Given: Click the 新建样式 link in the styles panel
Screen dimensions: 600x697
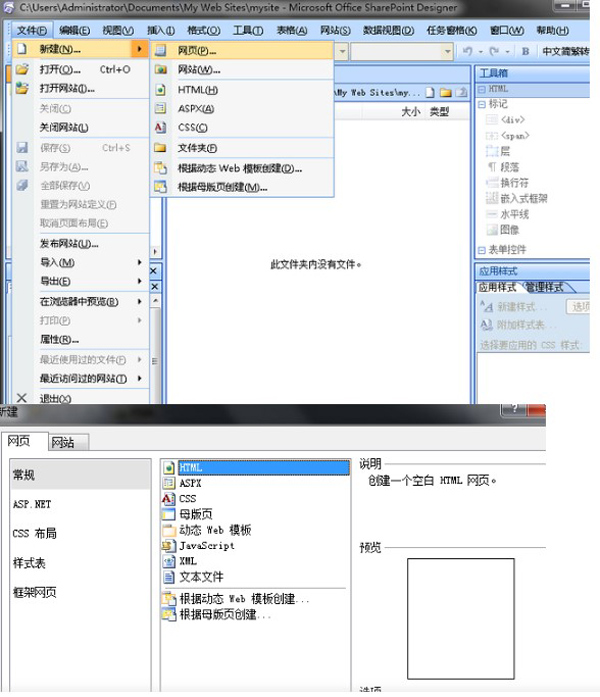Looking at the screenshot, I should coord(522,307).
